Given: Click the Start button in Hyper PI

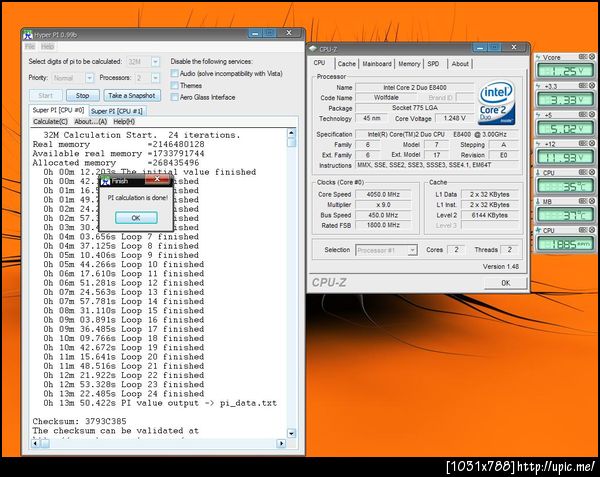Looking at the screenshot, I should click(x=46, y=96).
